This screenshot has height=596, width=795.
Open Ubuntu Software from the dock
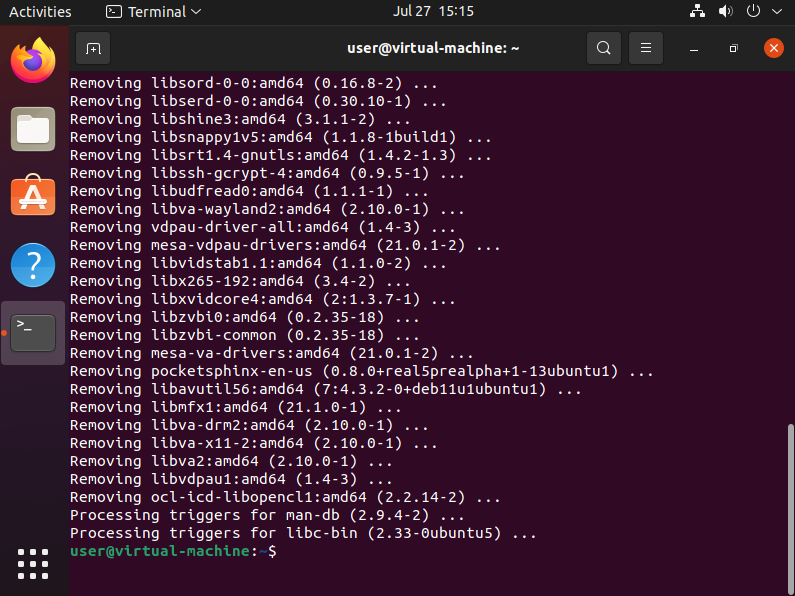[33, 197]
